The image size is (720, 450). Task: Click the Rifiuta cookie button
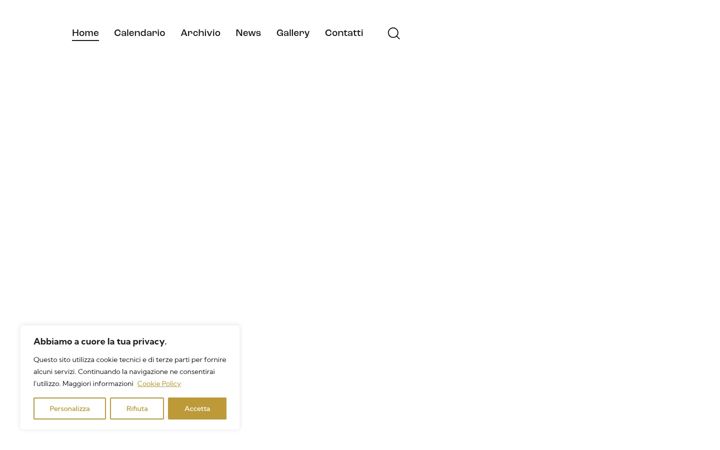[137, 408]
